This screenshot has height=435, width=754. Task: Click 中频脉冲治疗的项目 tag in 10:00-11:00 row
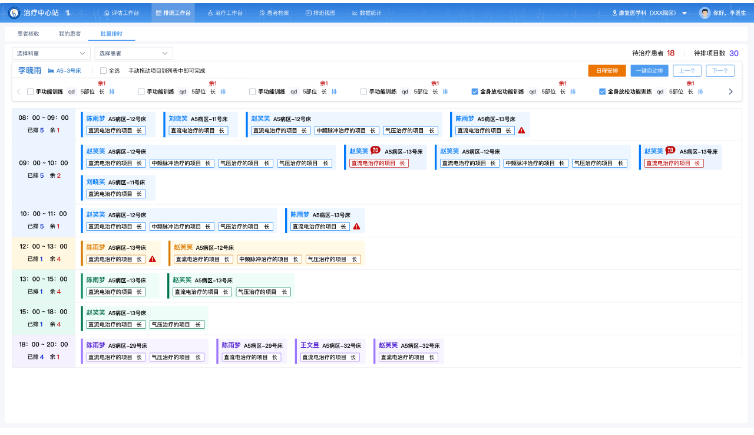tap(181, 226)
